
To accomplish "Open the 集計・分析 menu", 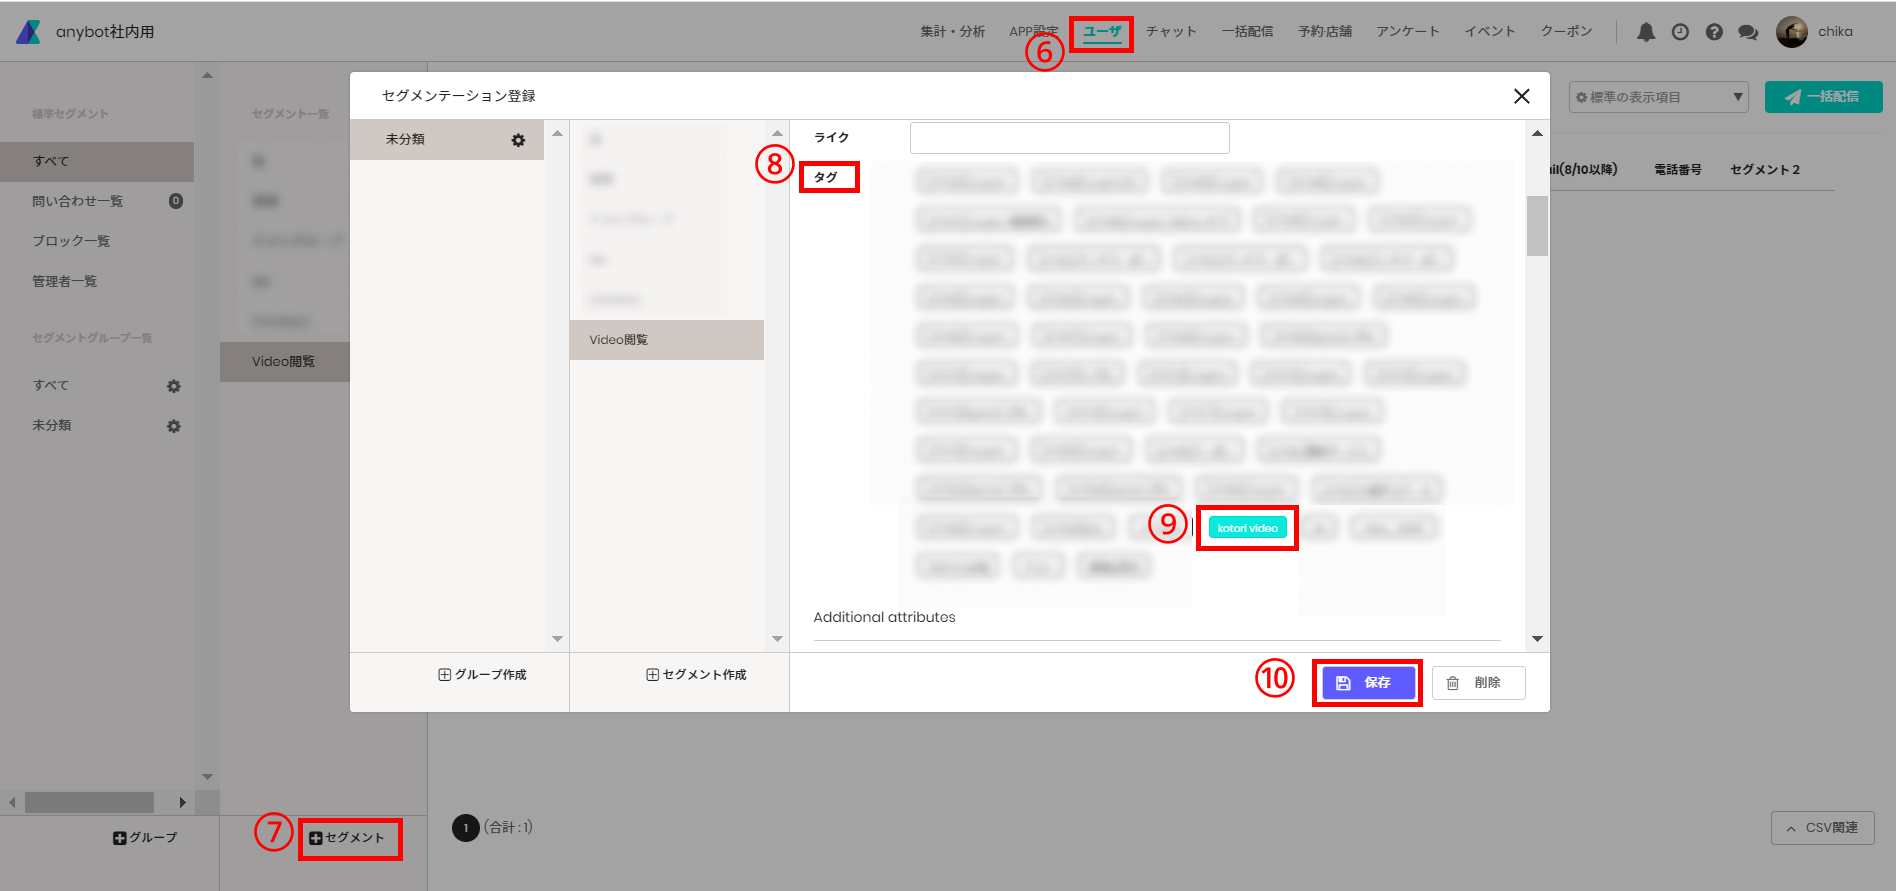I will tap(952, 32).
